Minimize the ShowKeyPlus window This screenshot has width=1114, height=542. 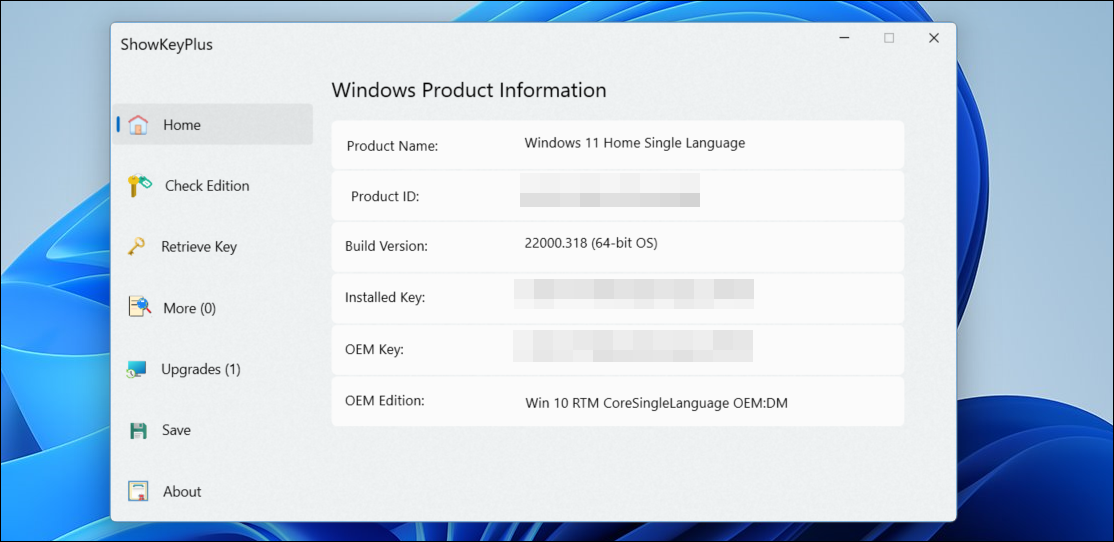(844, 38)
